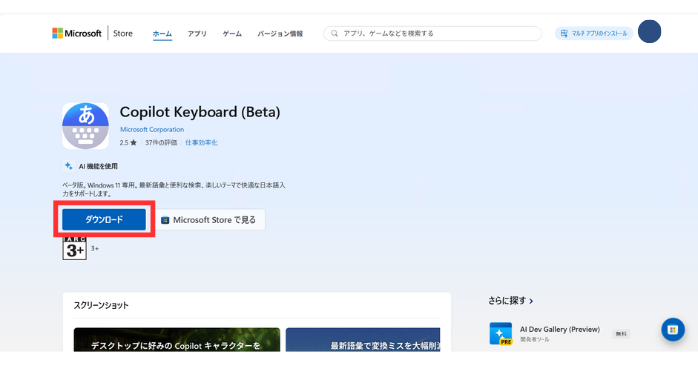
Task: Open the 仕事効率化 category link
Action: (x=201, y=142)
